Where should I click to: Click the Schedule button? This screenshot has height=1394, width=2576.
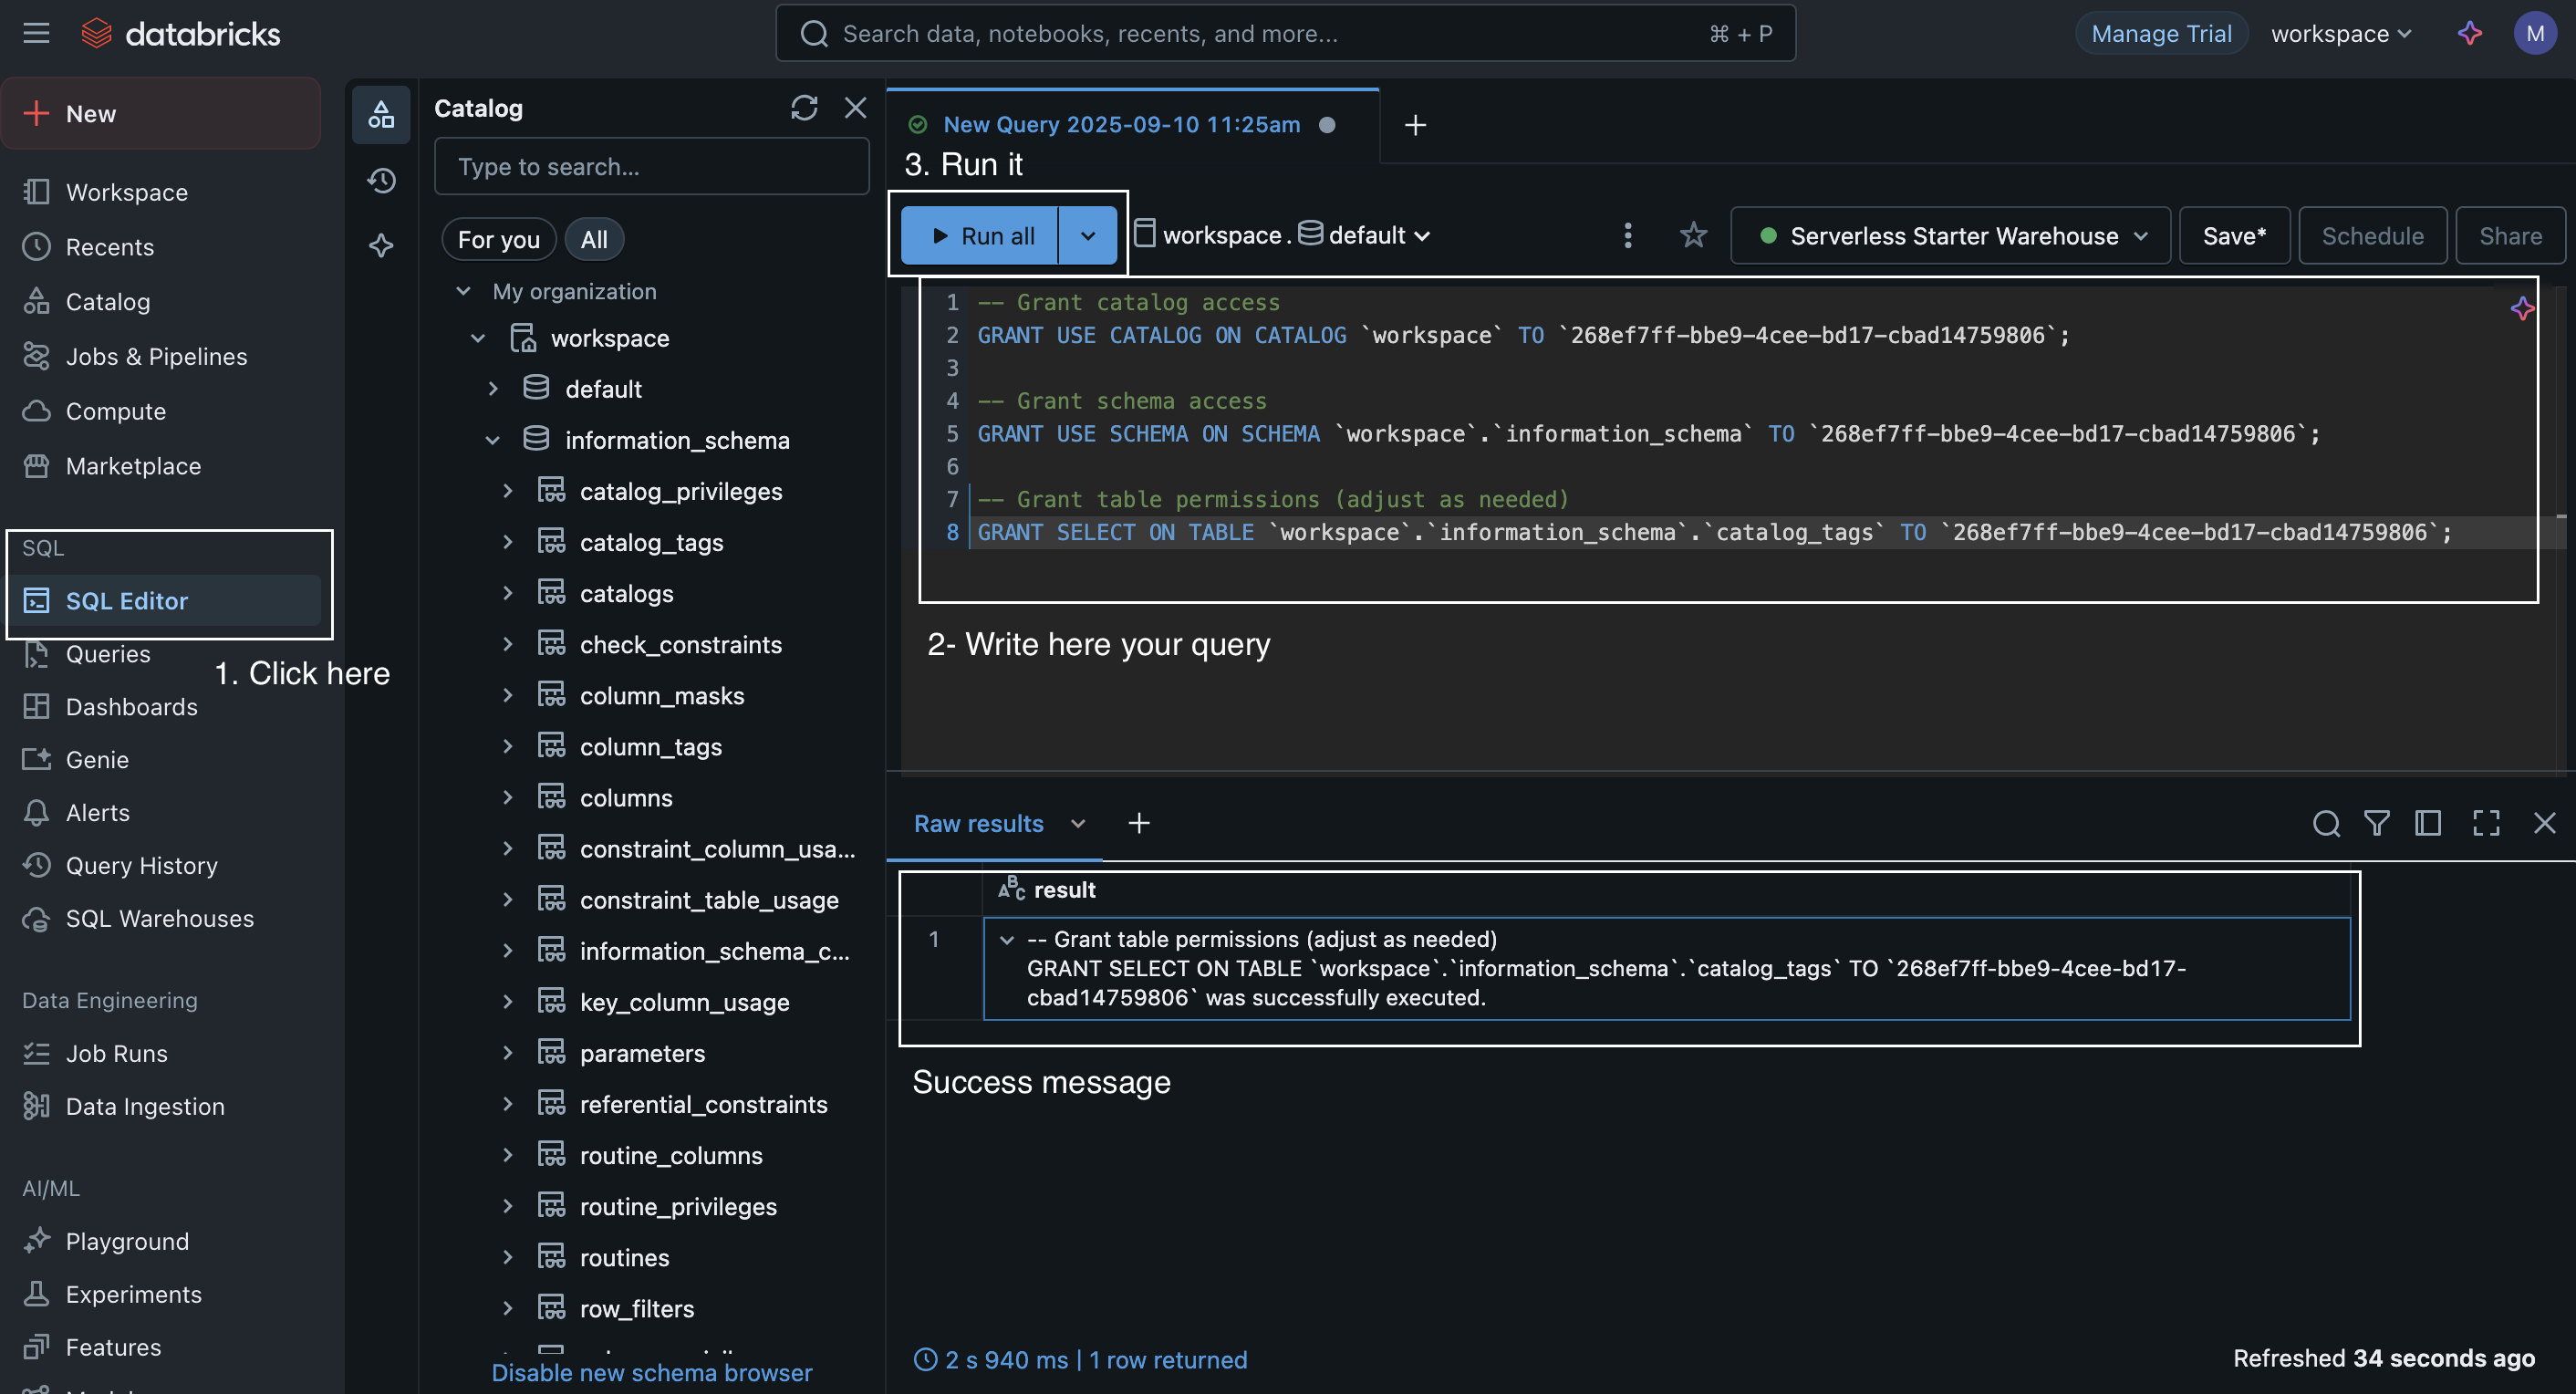[x=2372, y=235]
